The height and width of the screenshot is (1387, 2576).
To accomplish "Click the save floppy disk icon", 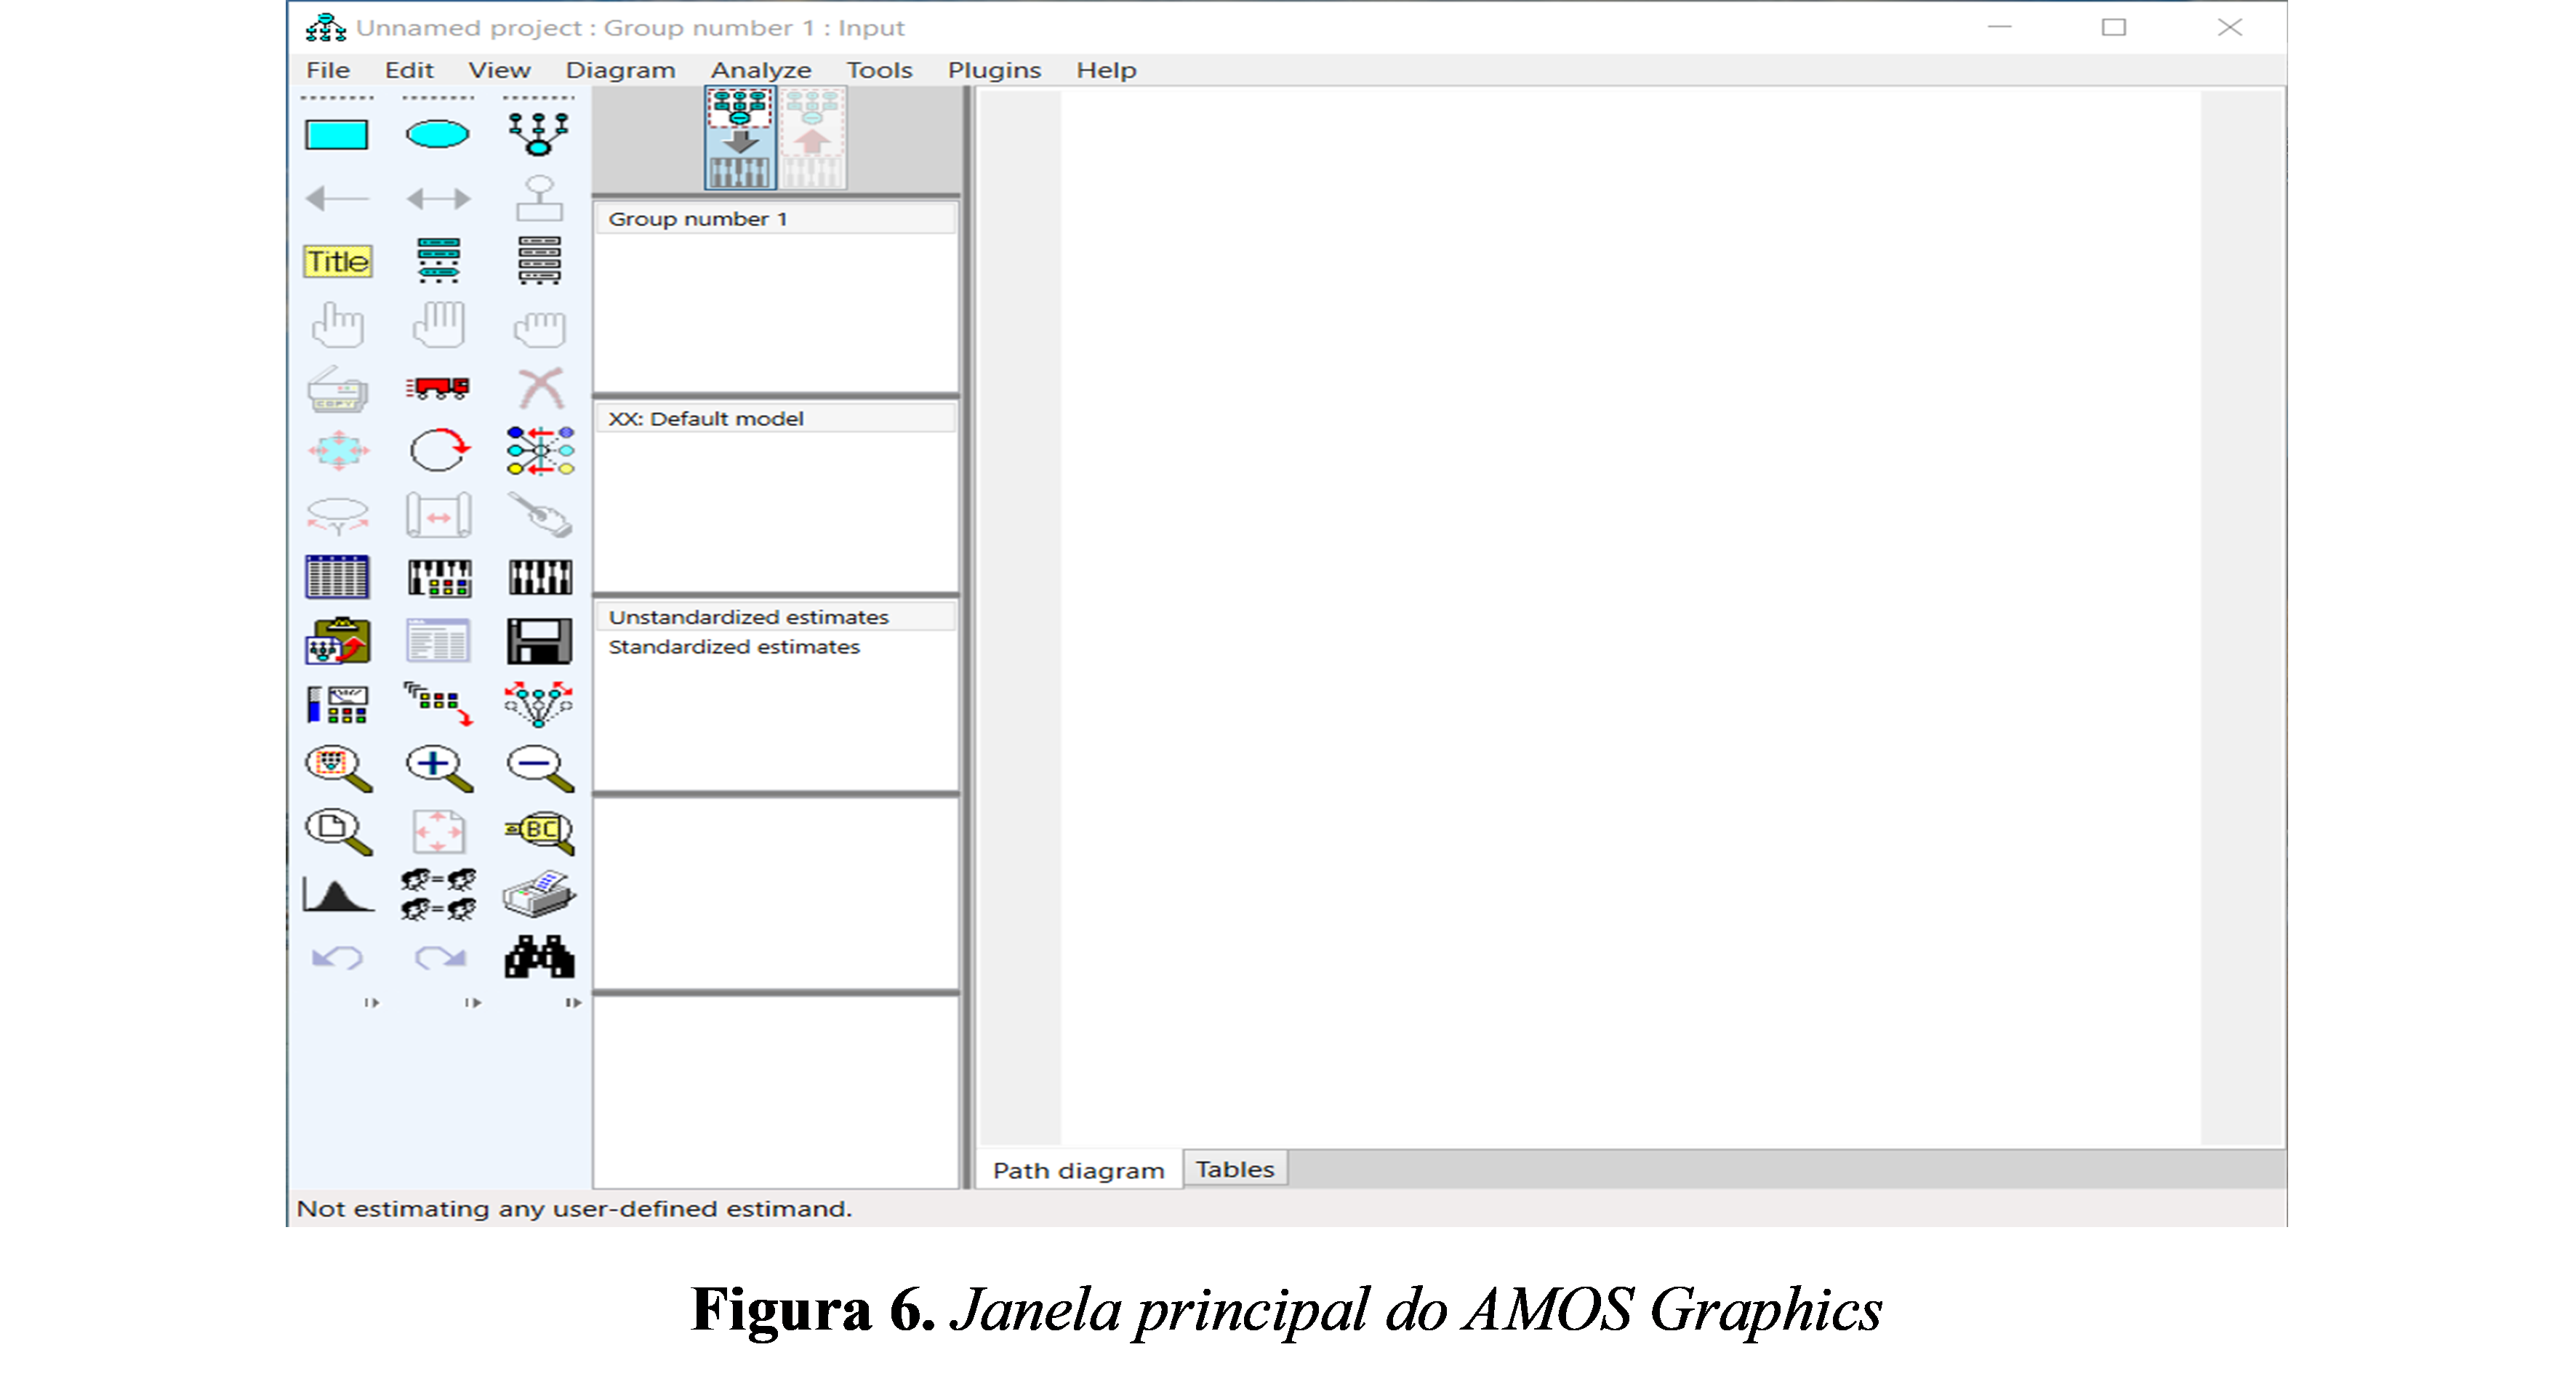I will (539, 641).
